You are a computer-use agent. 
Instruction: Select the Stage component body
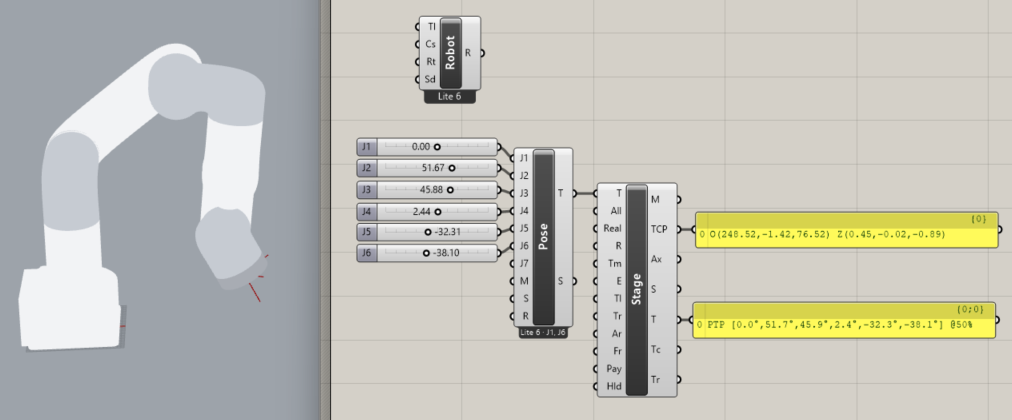pos(636,290)
